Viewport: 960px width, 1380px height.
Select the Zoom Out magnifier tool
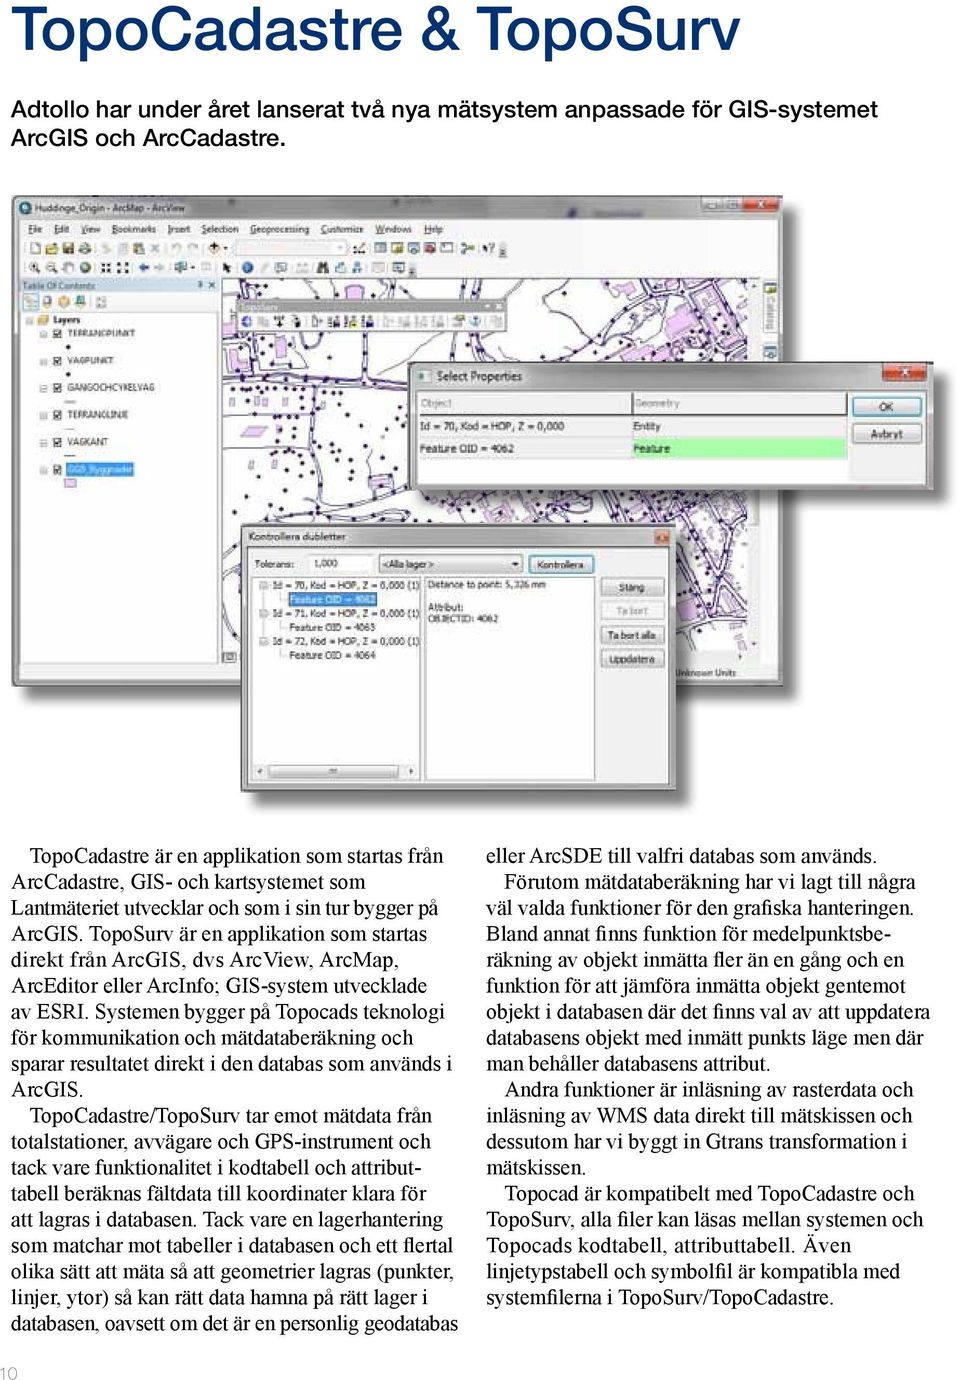(51, 268)
